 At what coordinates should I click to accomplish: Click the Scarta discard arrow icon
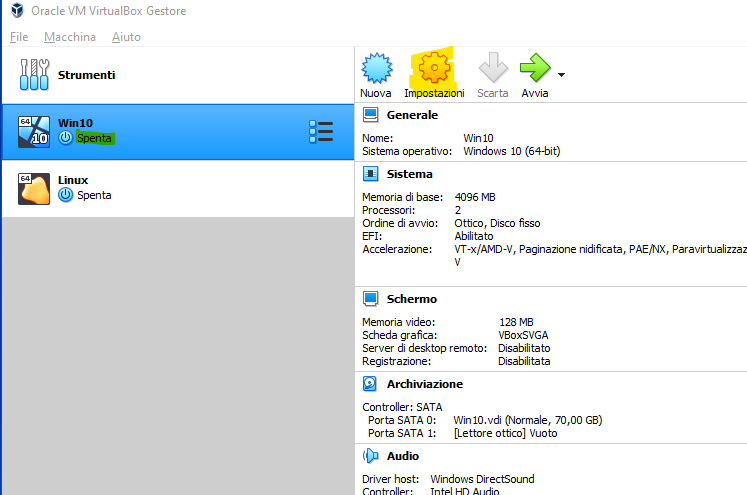[493, 68]
